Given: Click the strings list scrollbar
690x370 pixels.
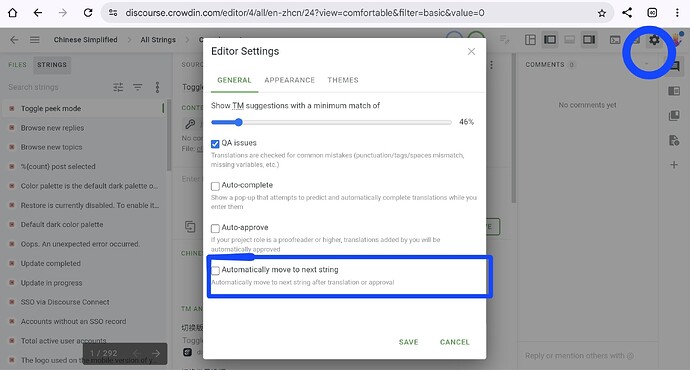Looking at the screenshot, I should coord(169,136).
